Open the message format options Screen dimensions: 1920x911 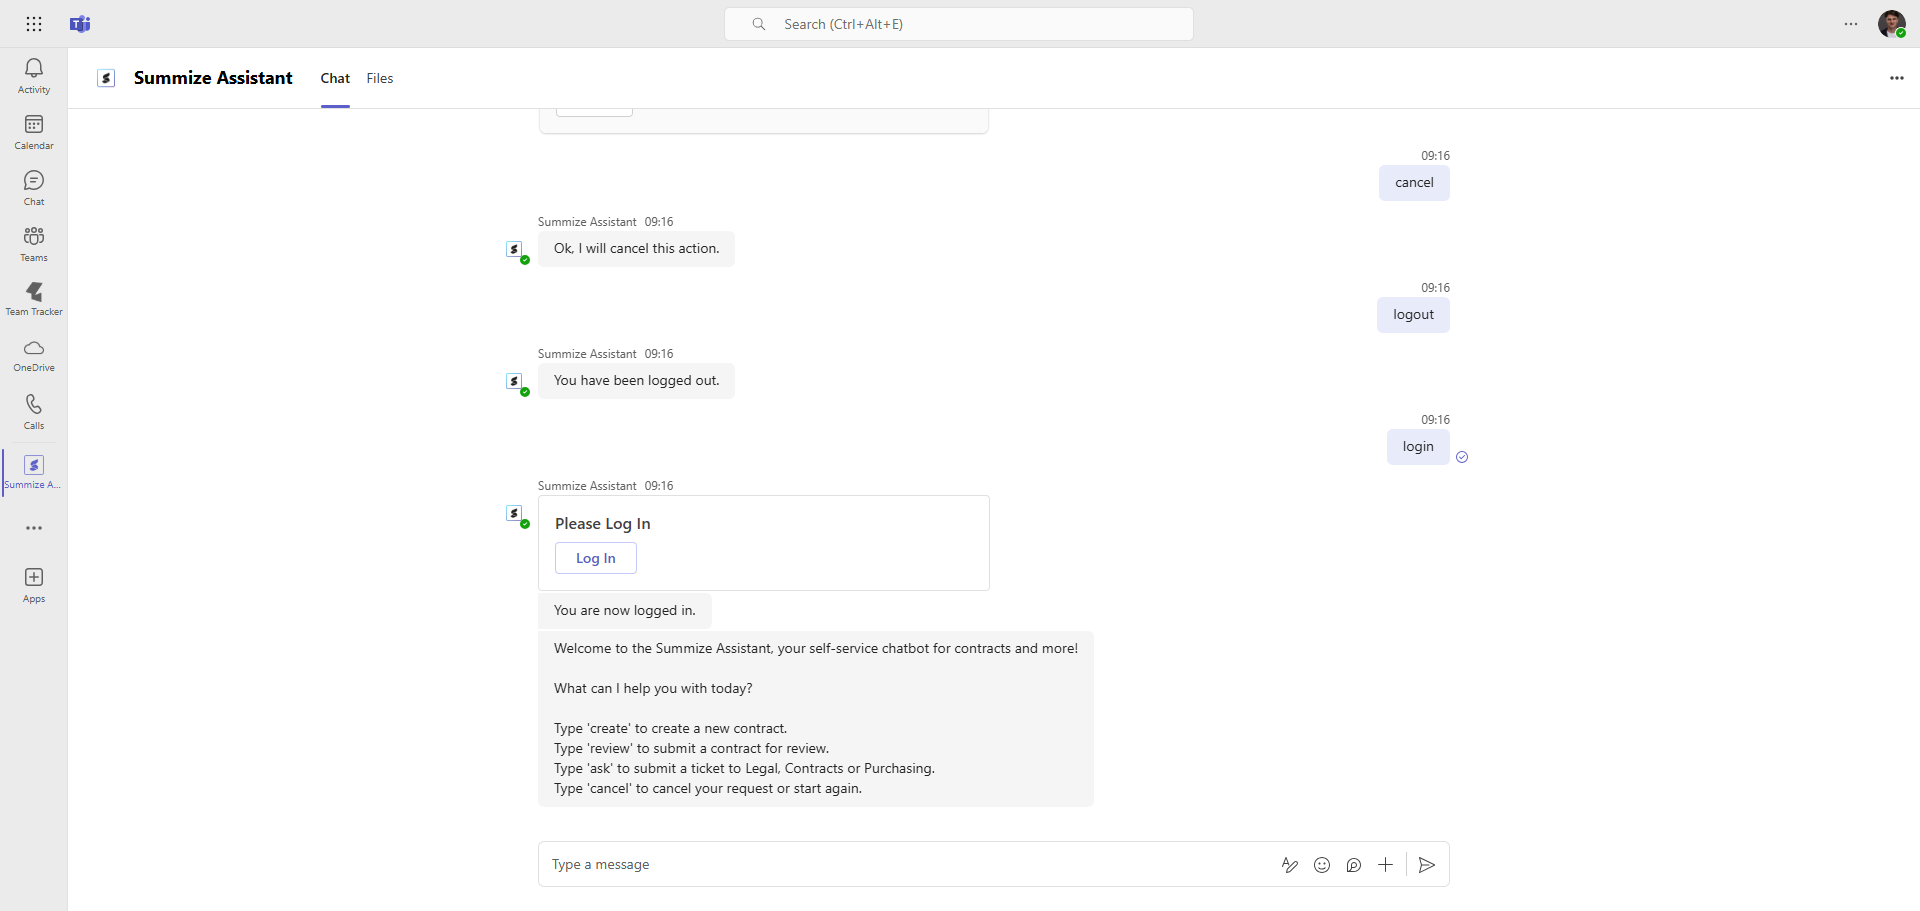point(1290,865)
